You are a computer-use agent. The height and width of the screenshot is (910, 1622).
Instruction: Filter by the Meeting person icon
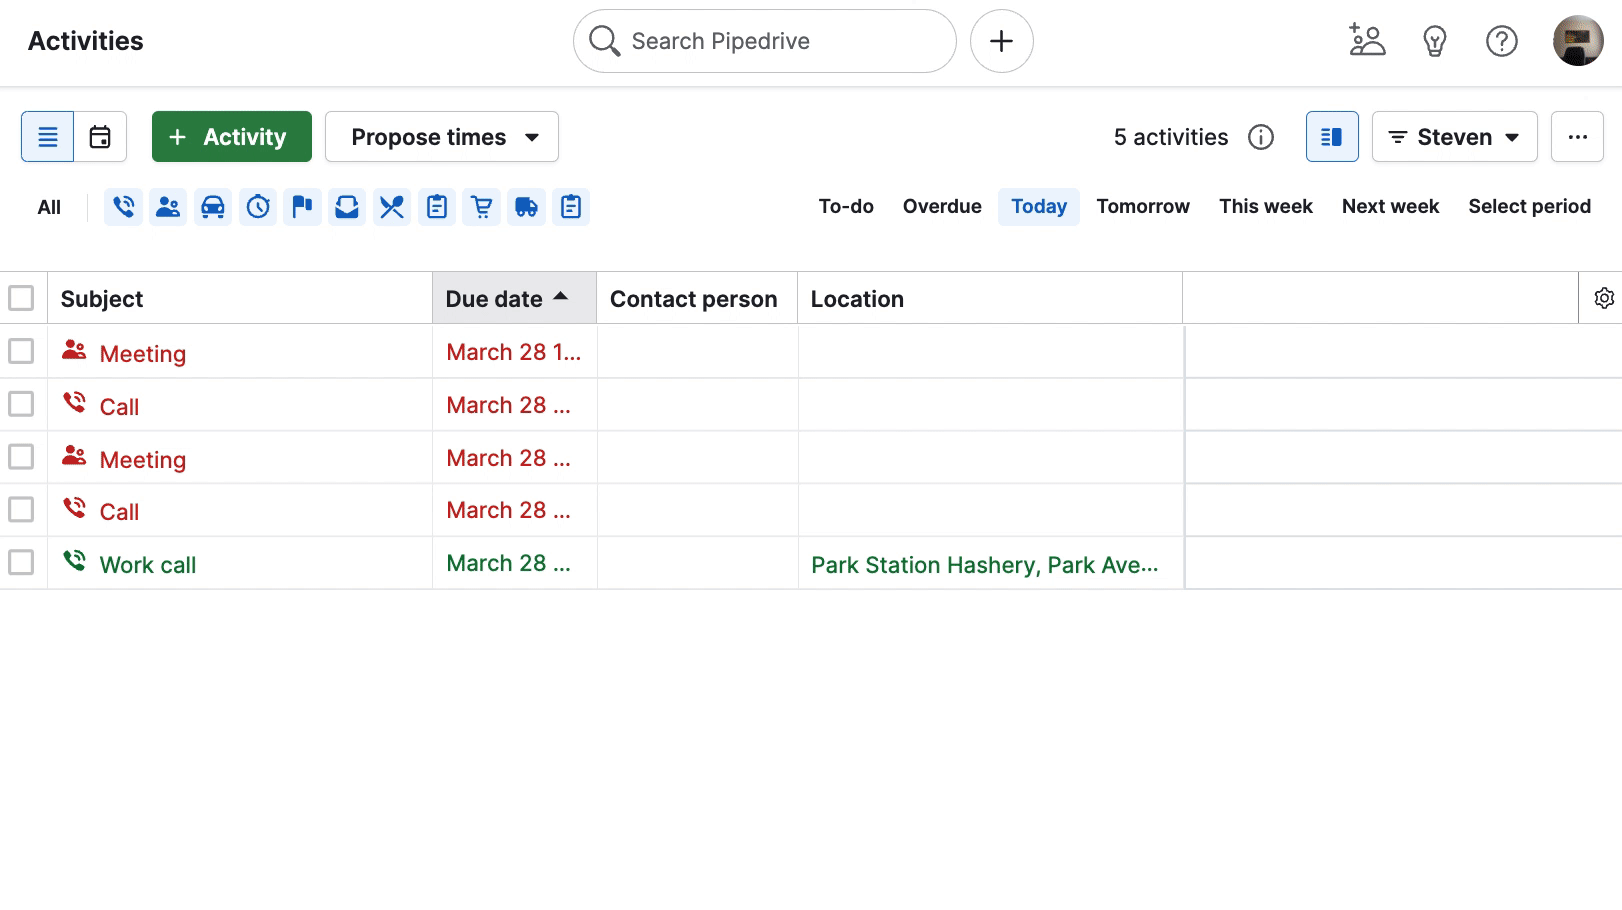point(168,207)
